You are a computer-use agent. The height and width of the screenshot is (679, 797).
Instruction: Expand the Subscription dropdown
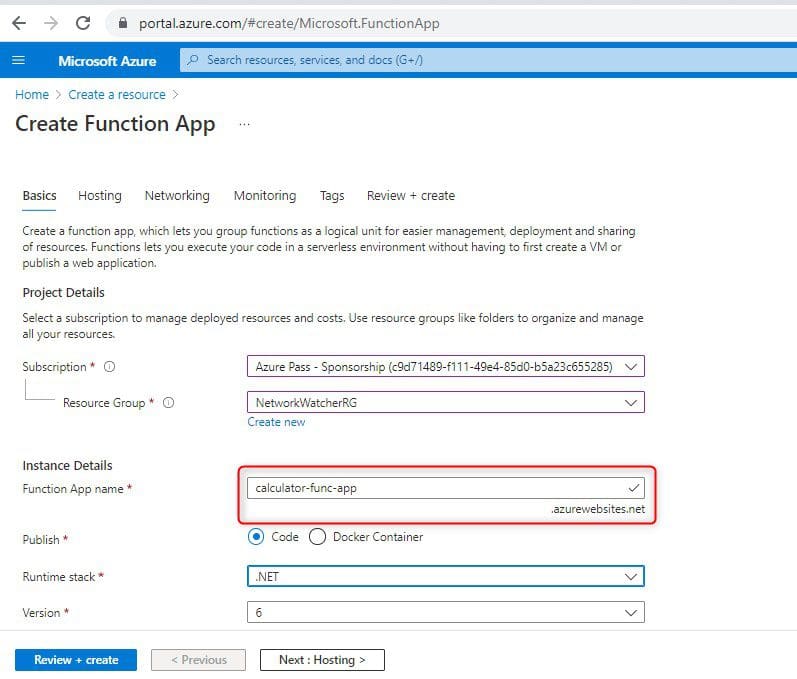446,366
